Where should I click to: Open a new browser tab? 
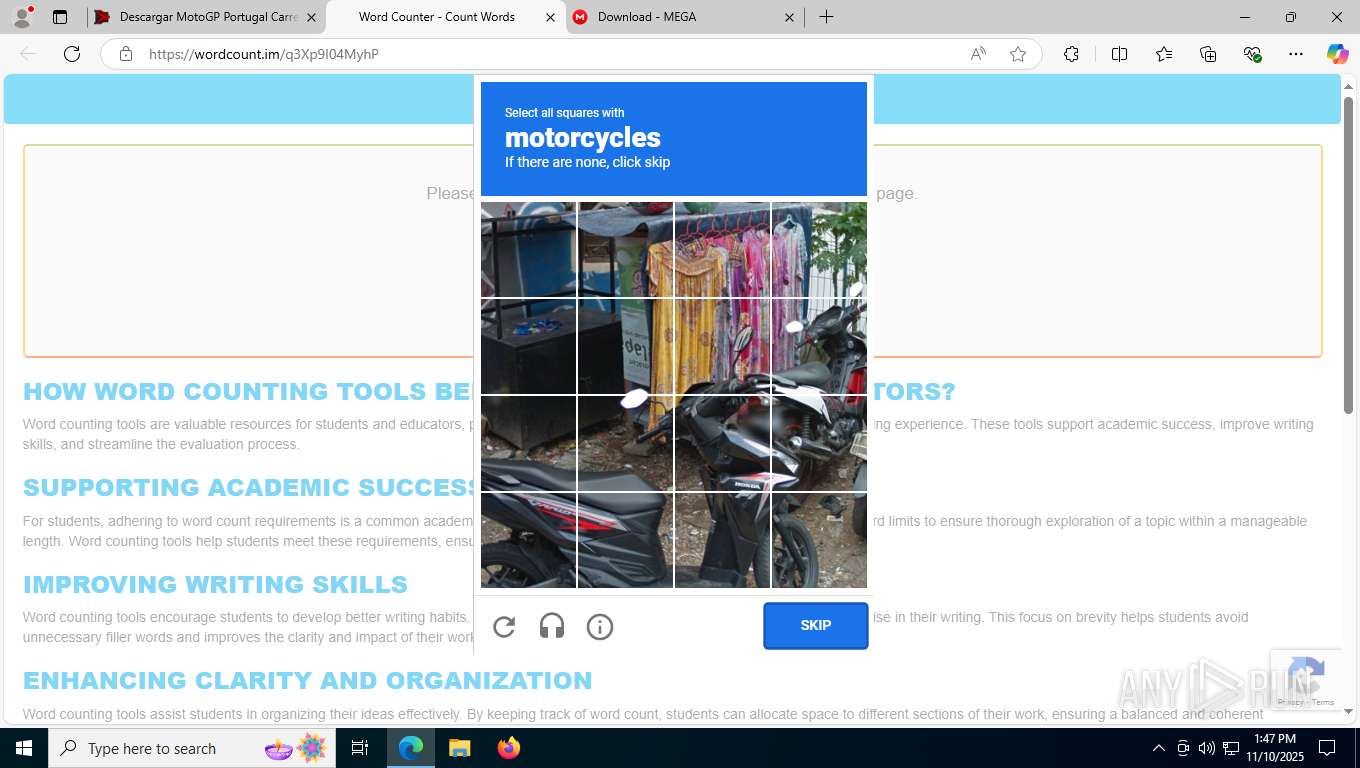826,17
